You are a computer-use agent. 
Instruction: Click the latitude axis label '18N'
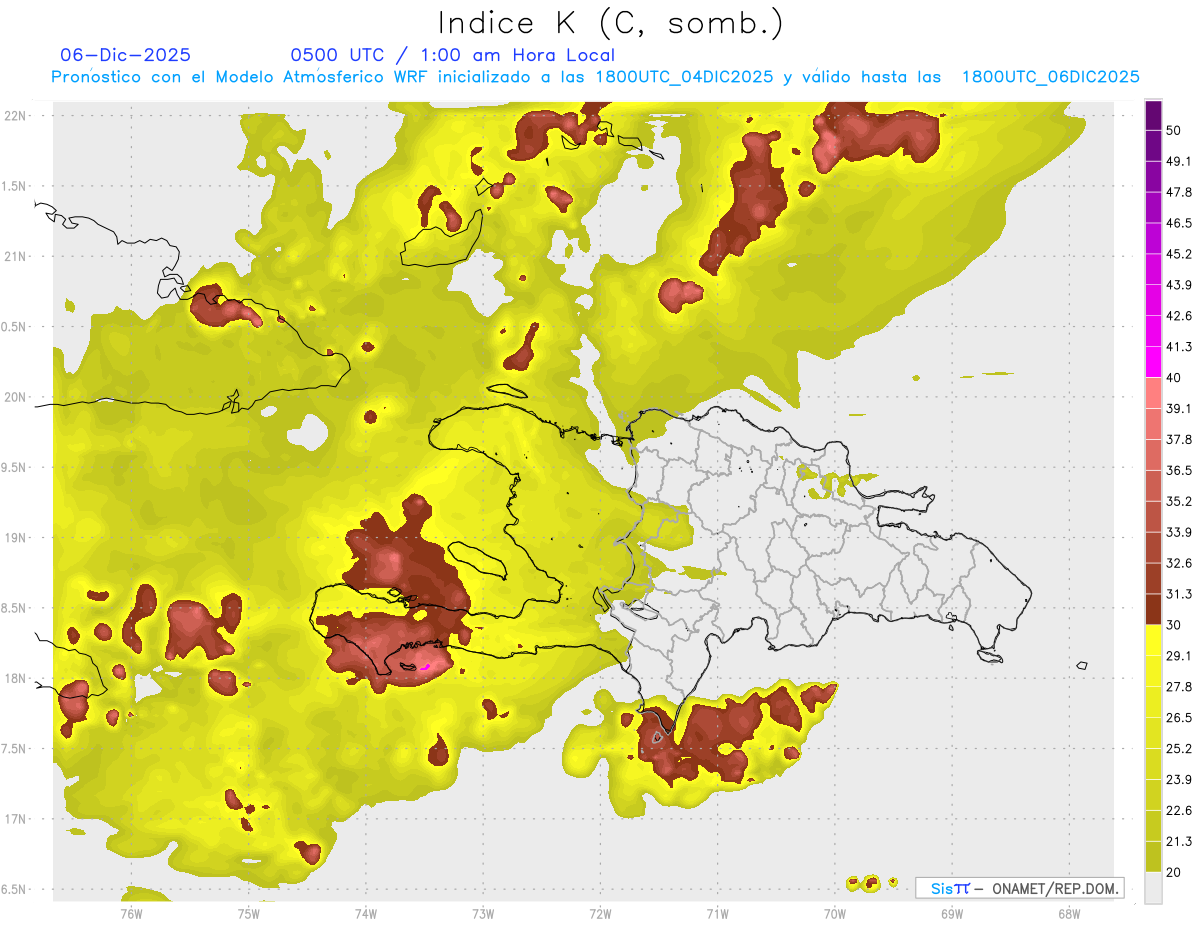point(15,678)
